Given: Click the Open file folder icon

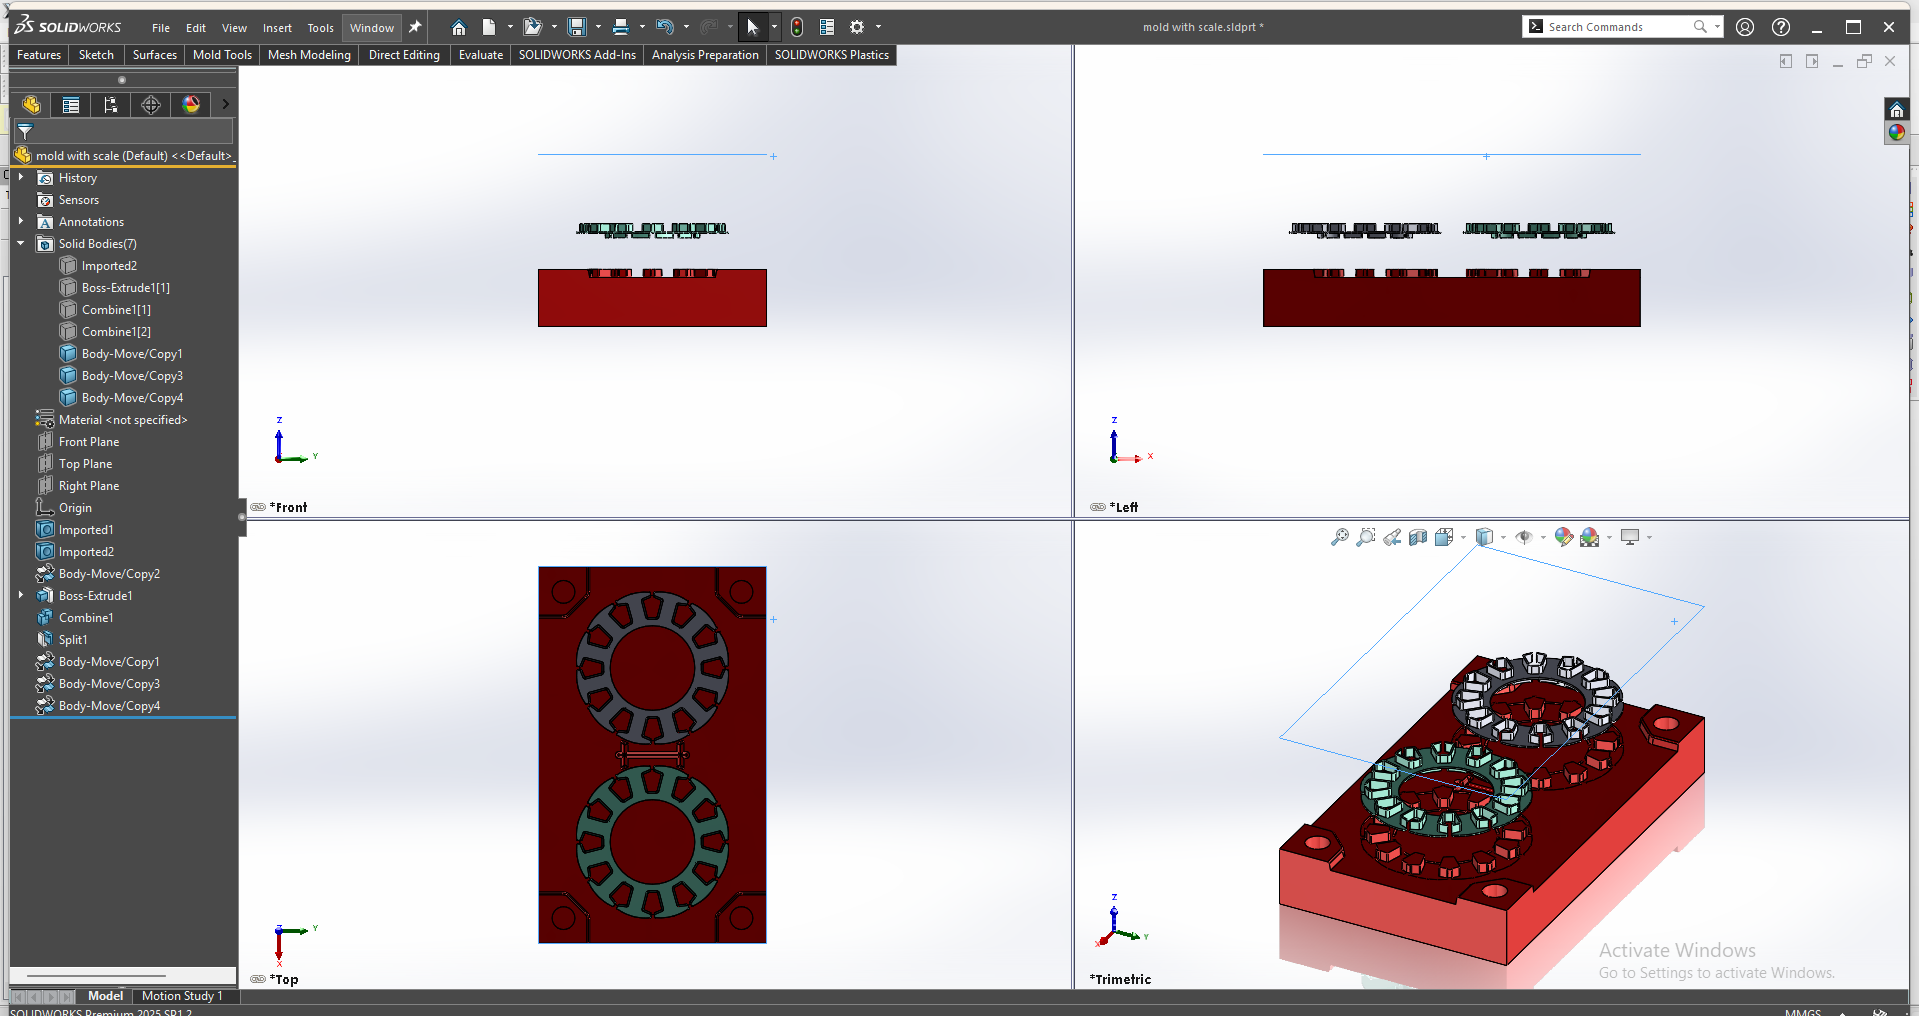Looking at the screenshot, I should [x=532, y=27].
